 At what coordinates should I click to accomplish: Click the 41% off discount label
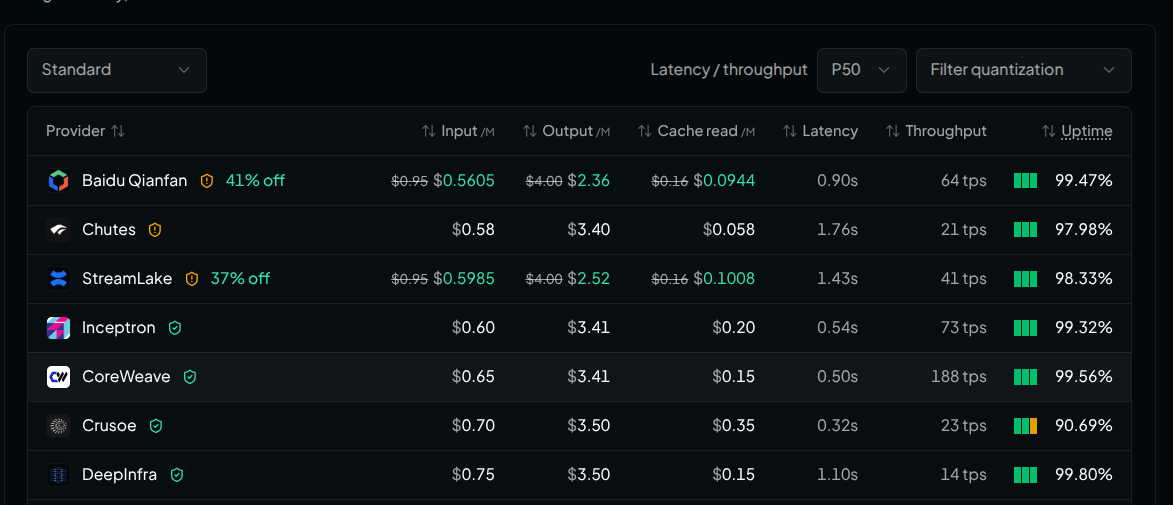coord(255,180)
